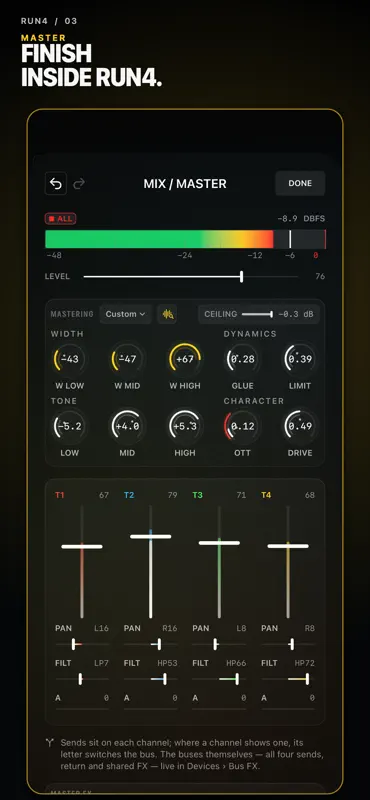Select the blue T2 track label
The image size is (370, 800).
[129, 495]
